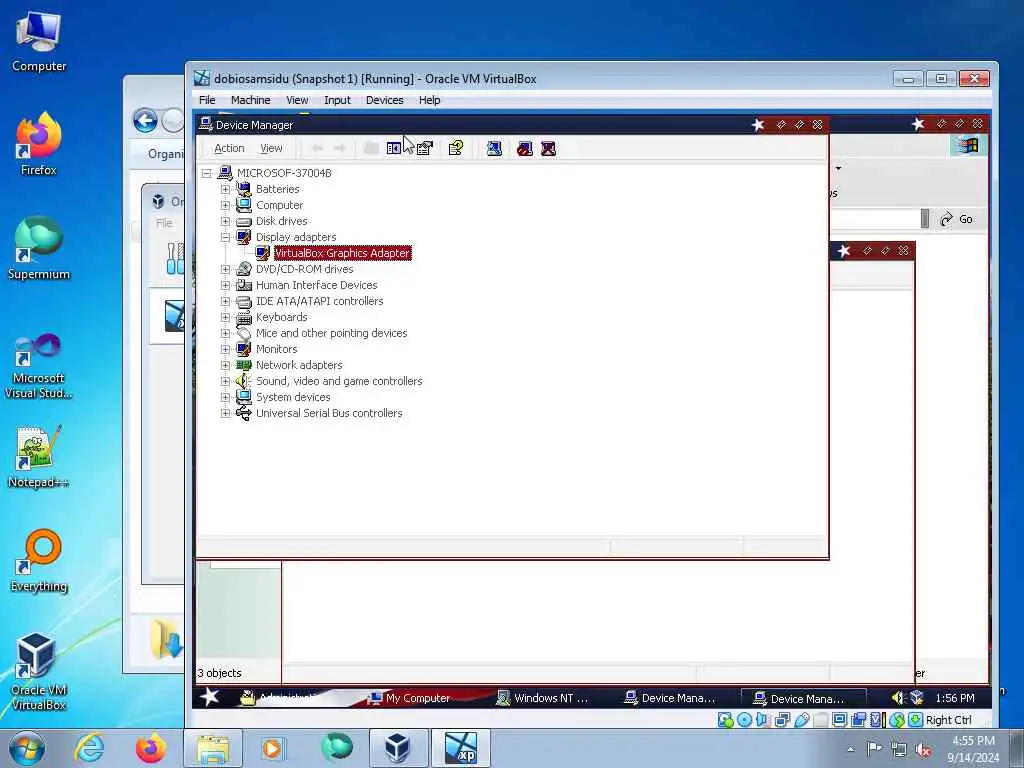Screen dimensions: 1024x768
Task: Click the Disable device toolbar icon
Action: click(525, 148)
